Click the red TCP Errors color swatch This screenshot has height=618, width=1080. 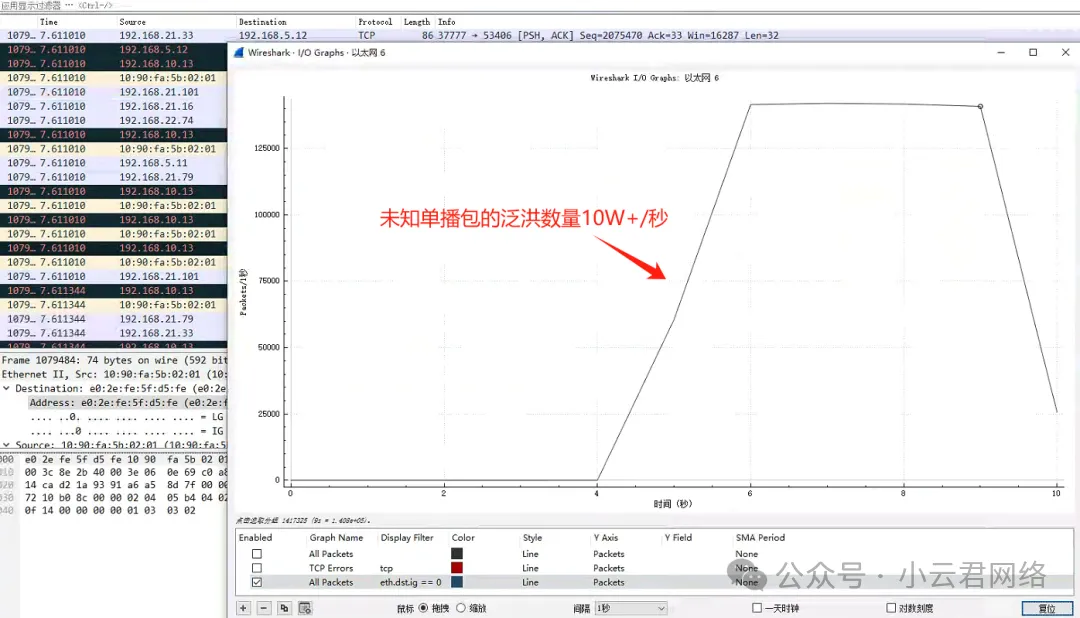click(x=457, y=568)
